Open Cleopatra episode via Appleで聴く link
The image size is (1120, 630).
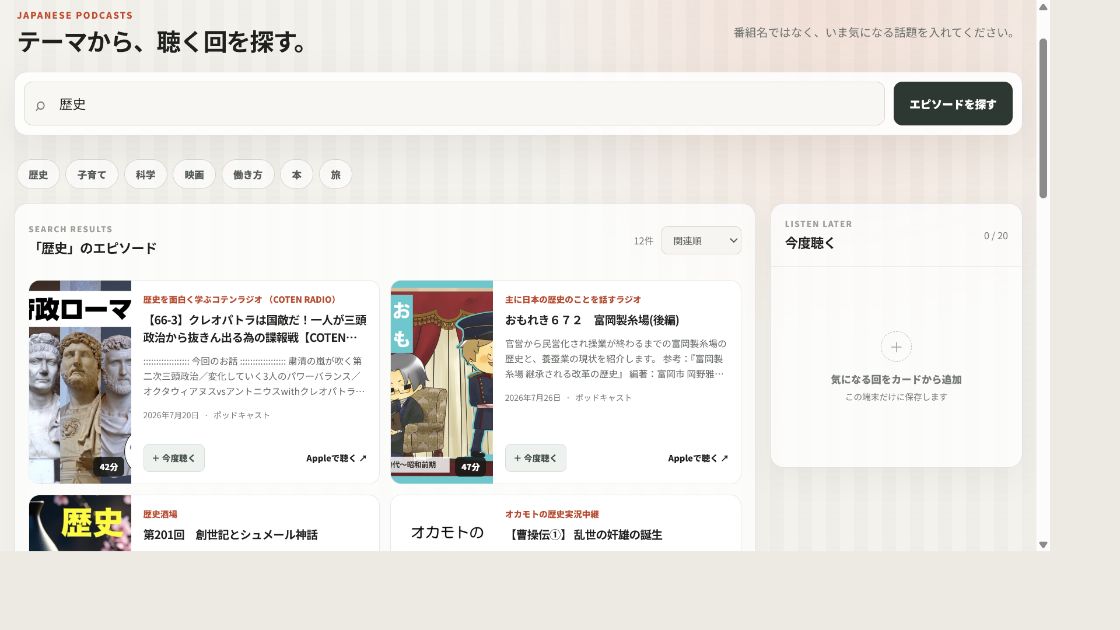click(x=336, y=458)
